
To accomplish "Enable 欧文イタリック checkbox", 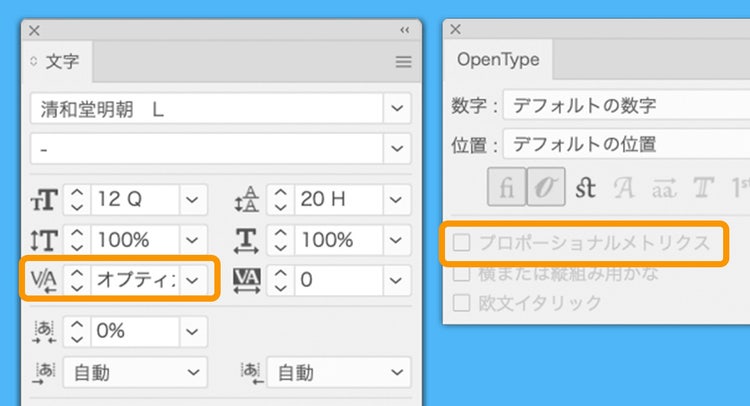I will pyautogui.click(x=462, y=303).
